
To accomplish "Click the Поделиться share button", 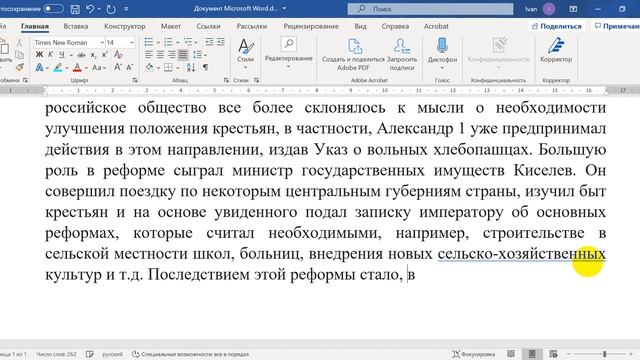I will coord(557,26).
